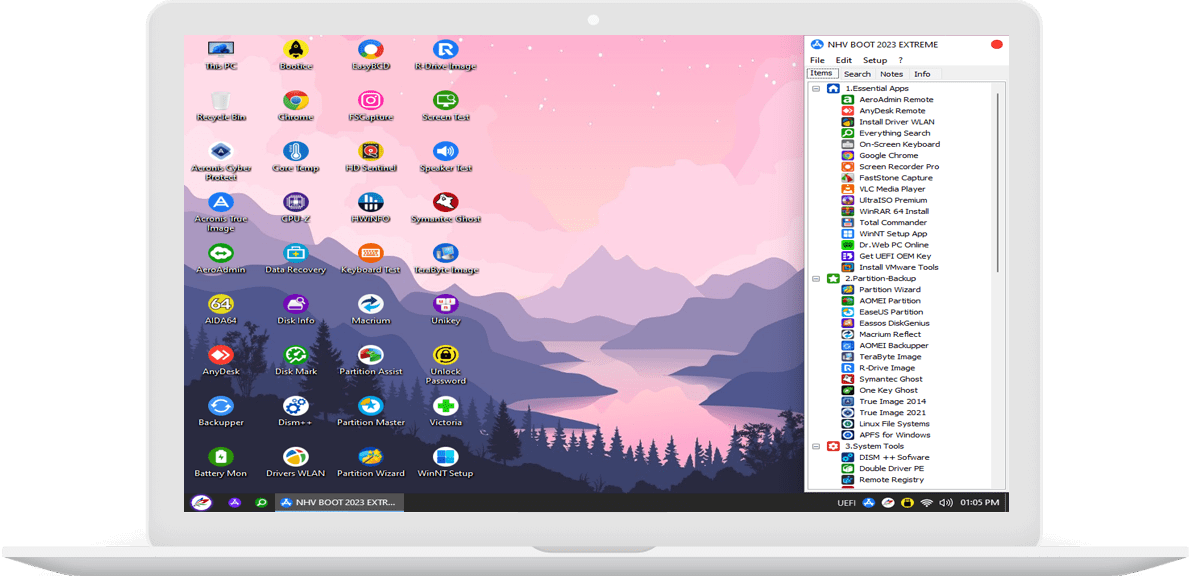1191x576 pixels.
Task: Open the HD Sentinel desktop icon
Action: point(371,157)
